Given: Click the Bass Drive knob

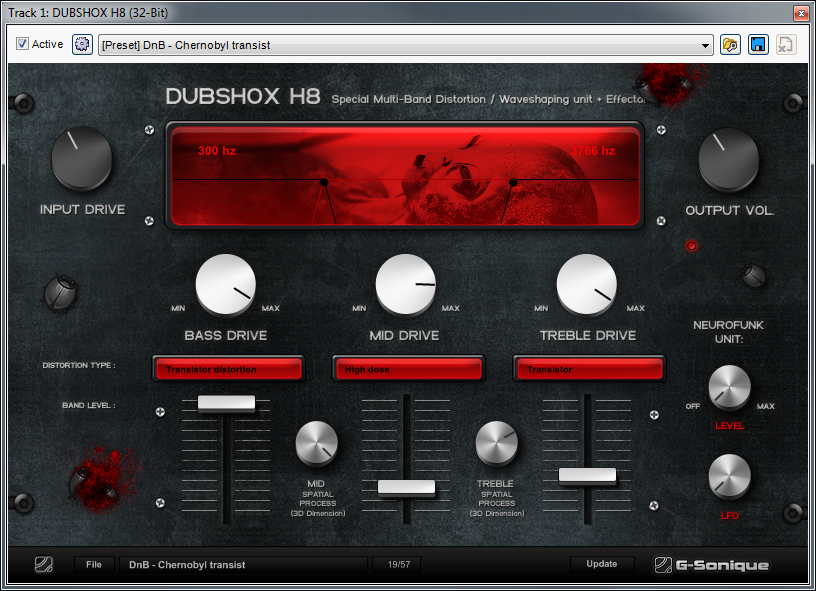Looking at the screenshot, I should [226, 285].
